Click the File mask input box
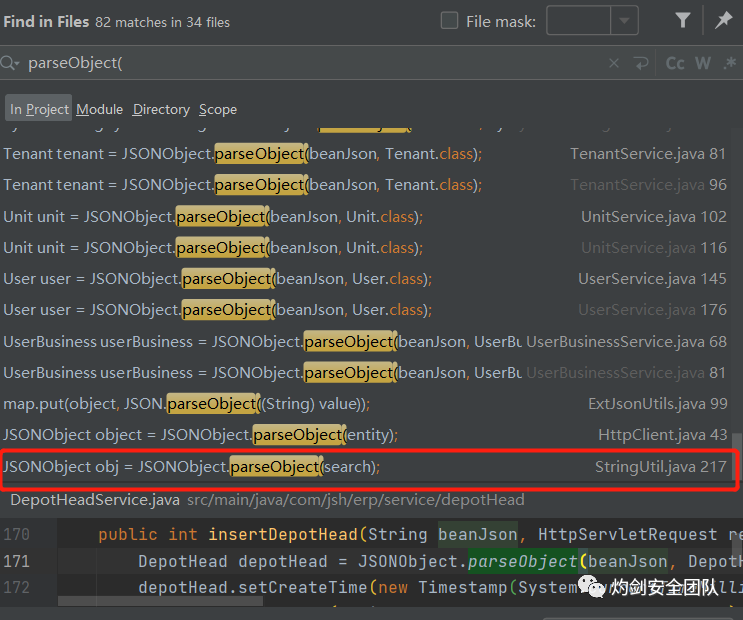The height and width of the screenshot is (620, 743). [579, 20]
